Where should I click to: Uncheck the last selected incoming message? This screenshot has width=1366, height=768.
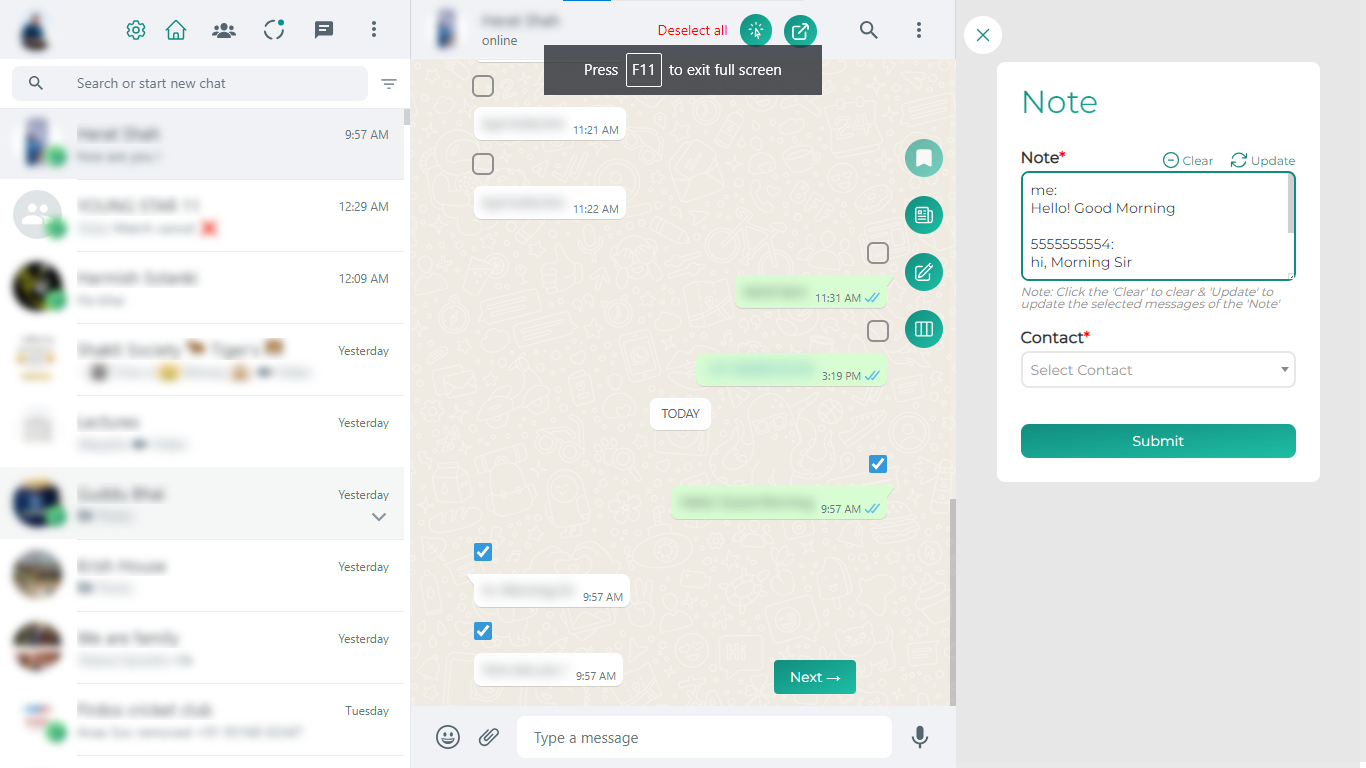coord(483,630)
